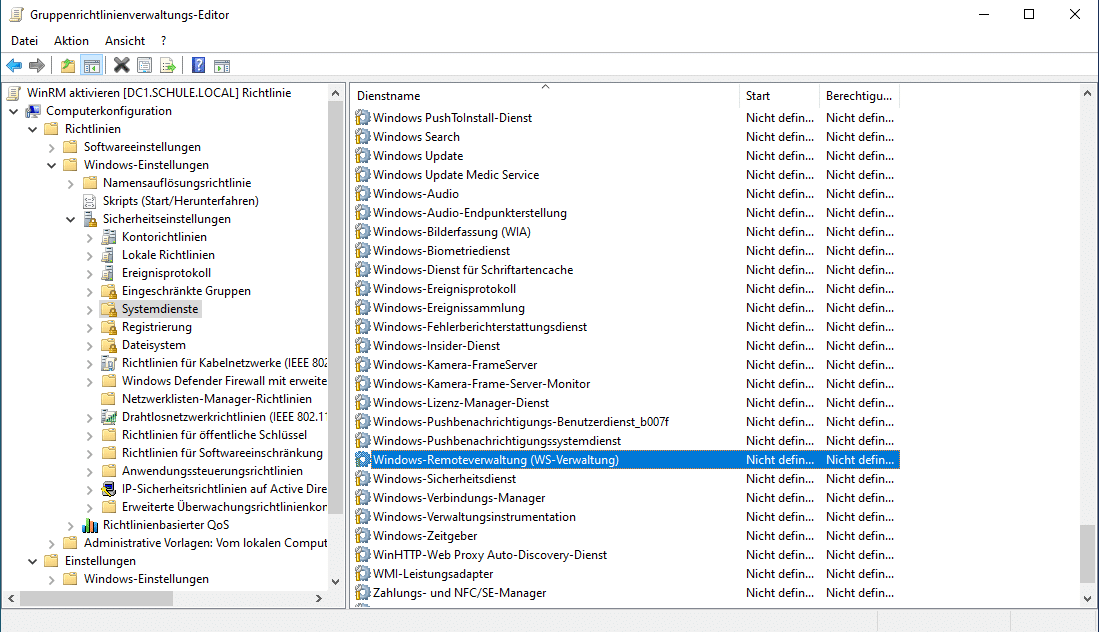
Task: Expand the Einstellungen node at the bottom
Action: click(33, 560)
